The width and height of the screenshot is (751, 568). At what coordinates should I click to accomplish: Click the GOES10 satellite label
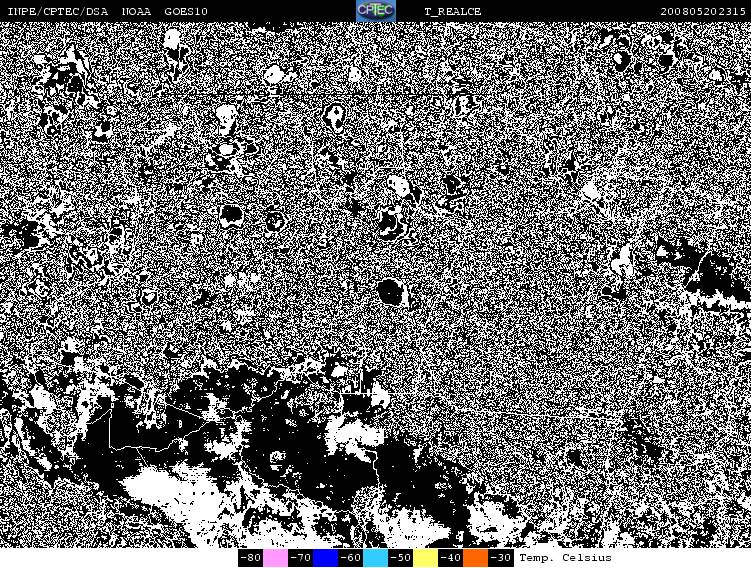pos(186,12)
